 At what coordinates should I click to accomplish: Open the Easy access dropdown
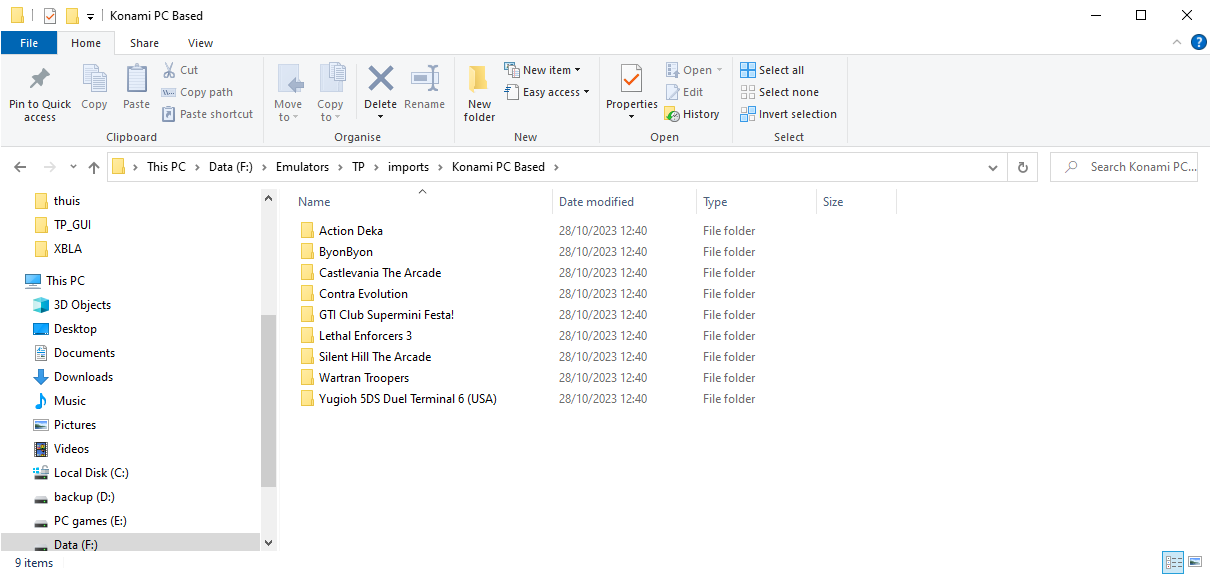point(546,92)
